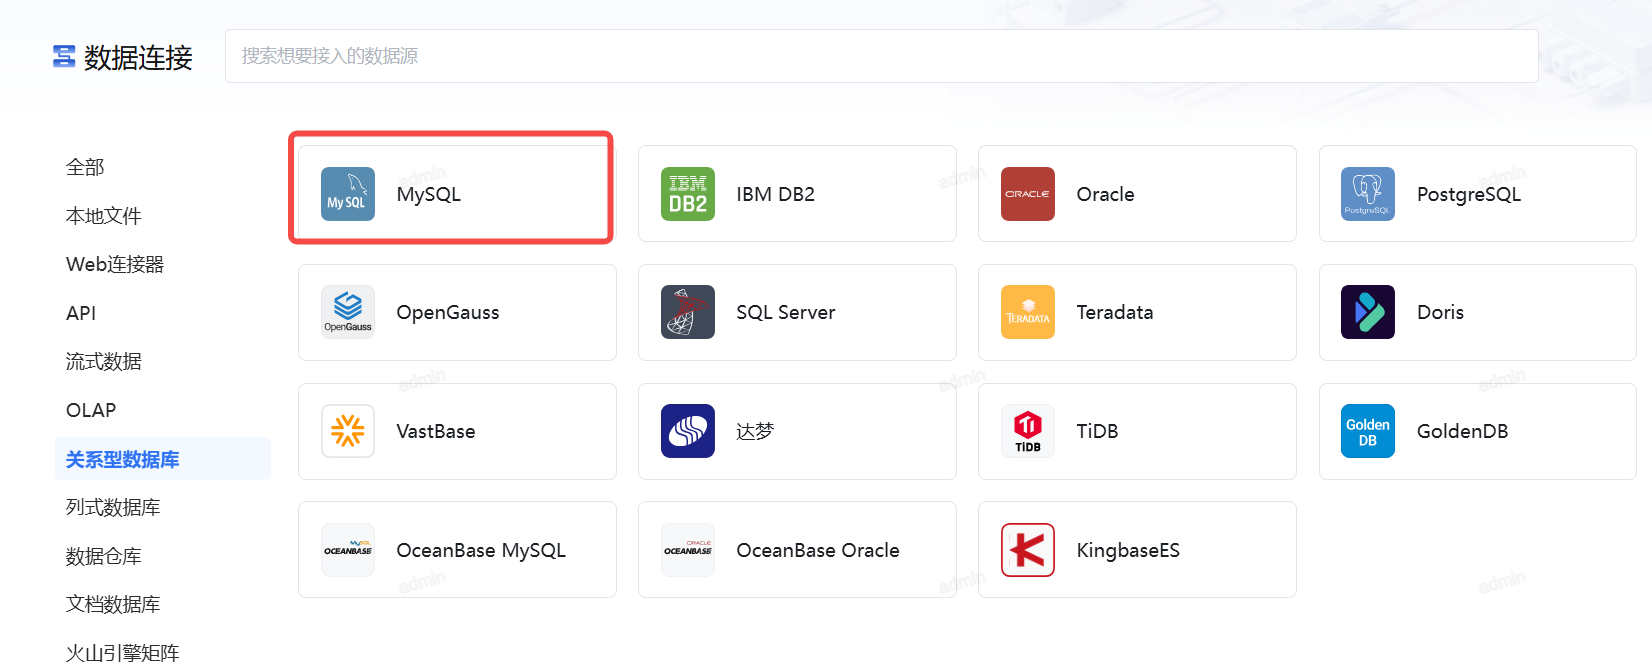Select the 本地文件 category
The image size is (1652, 667).
coord(104,216)
